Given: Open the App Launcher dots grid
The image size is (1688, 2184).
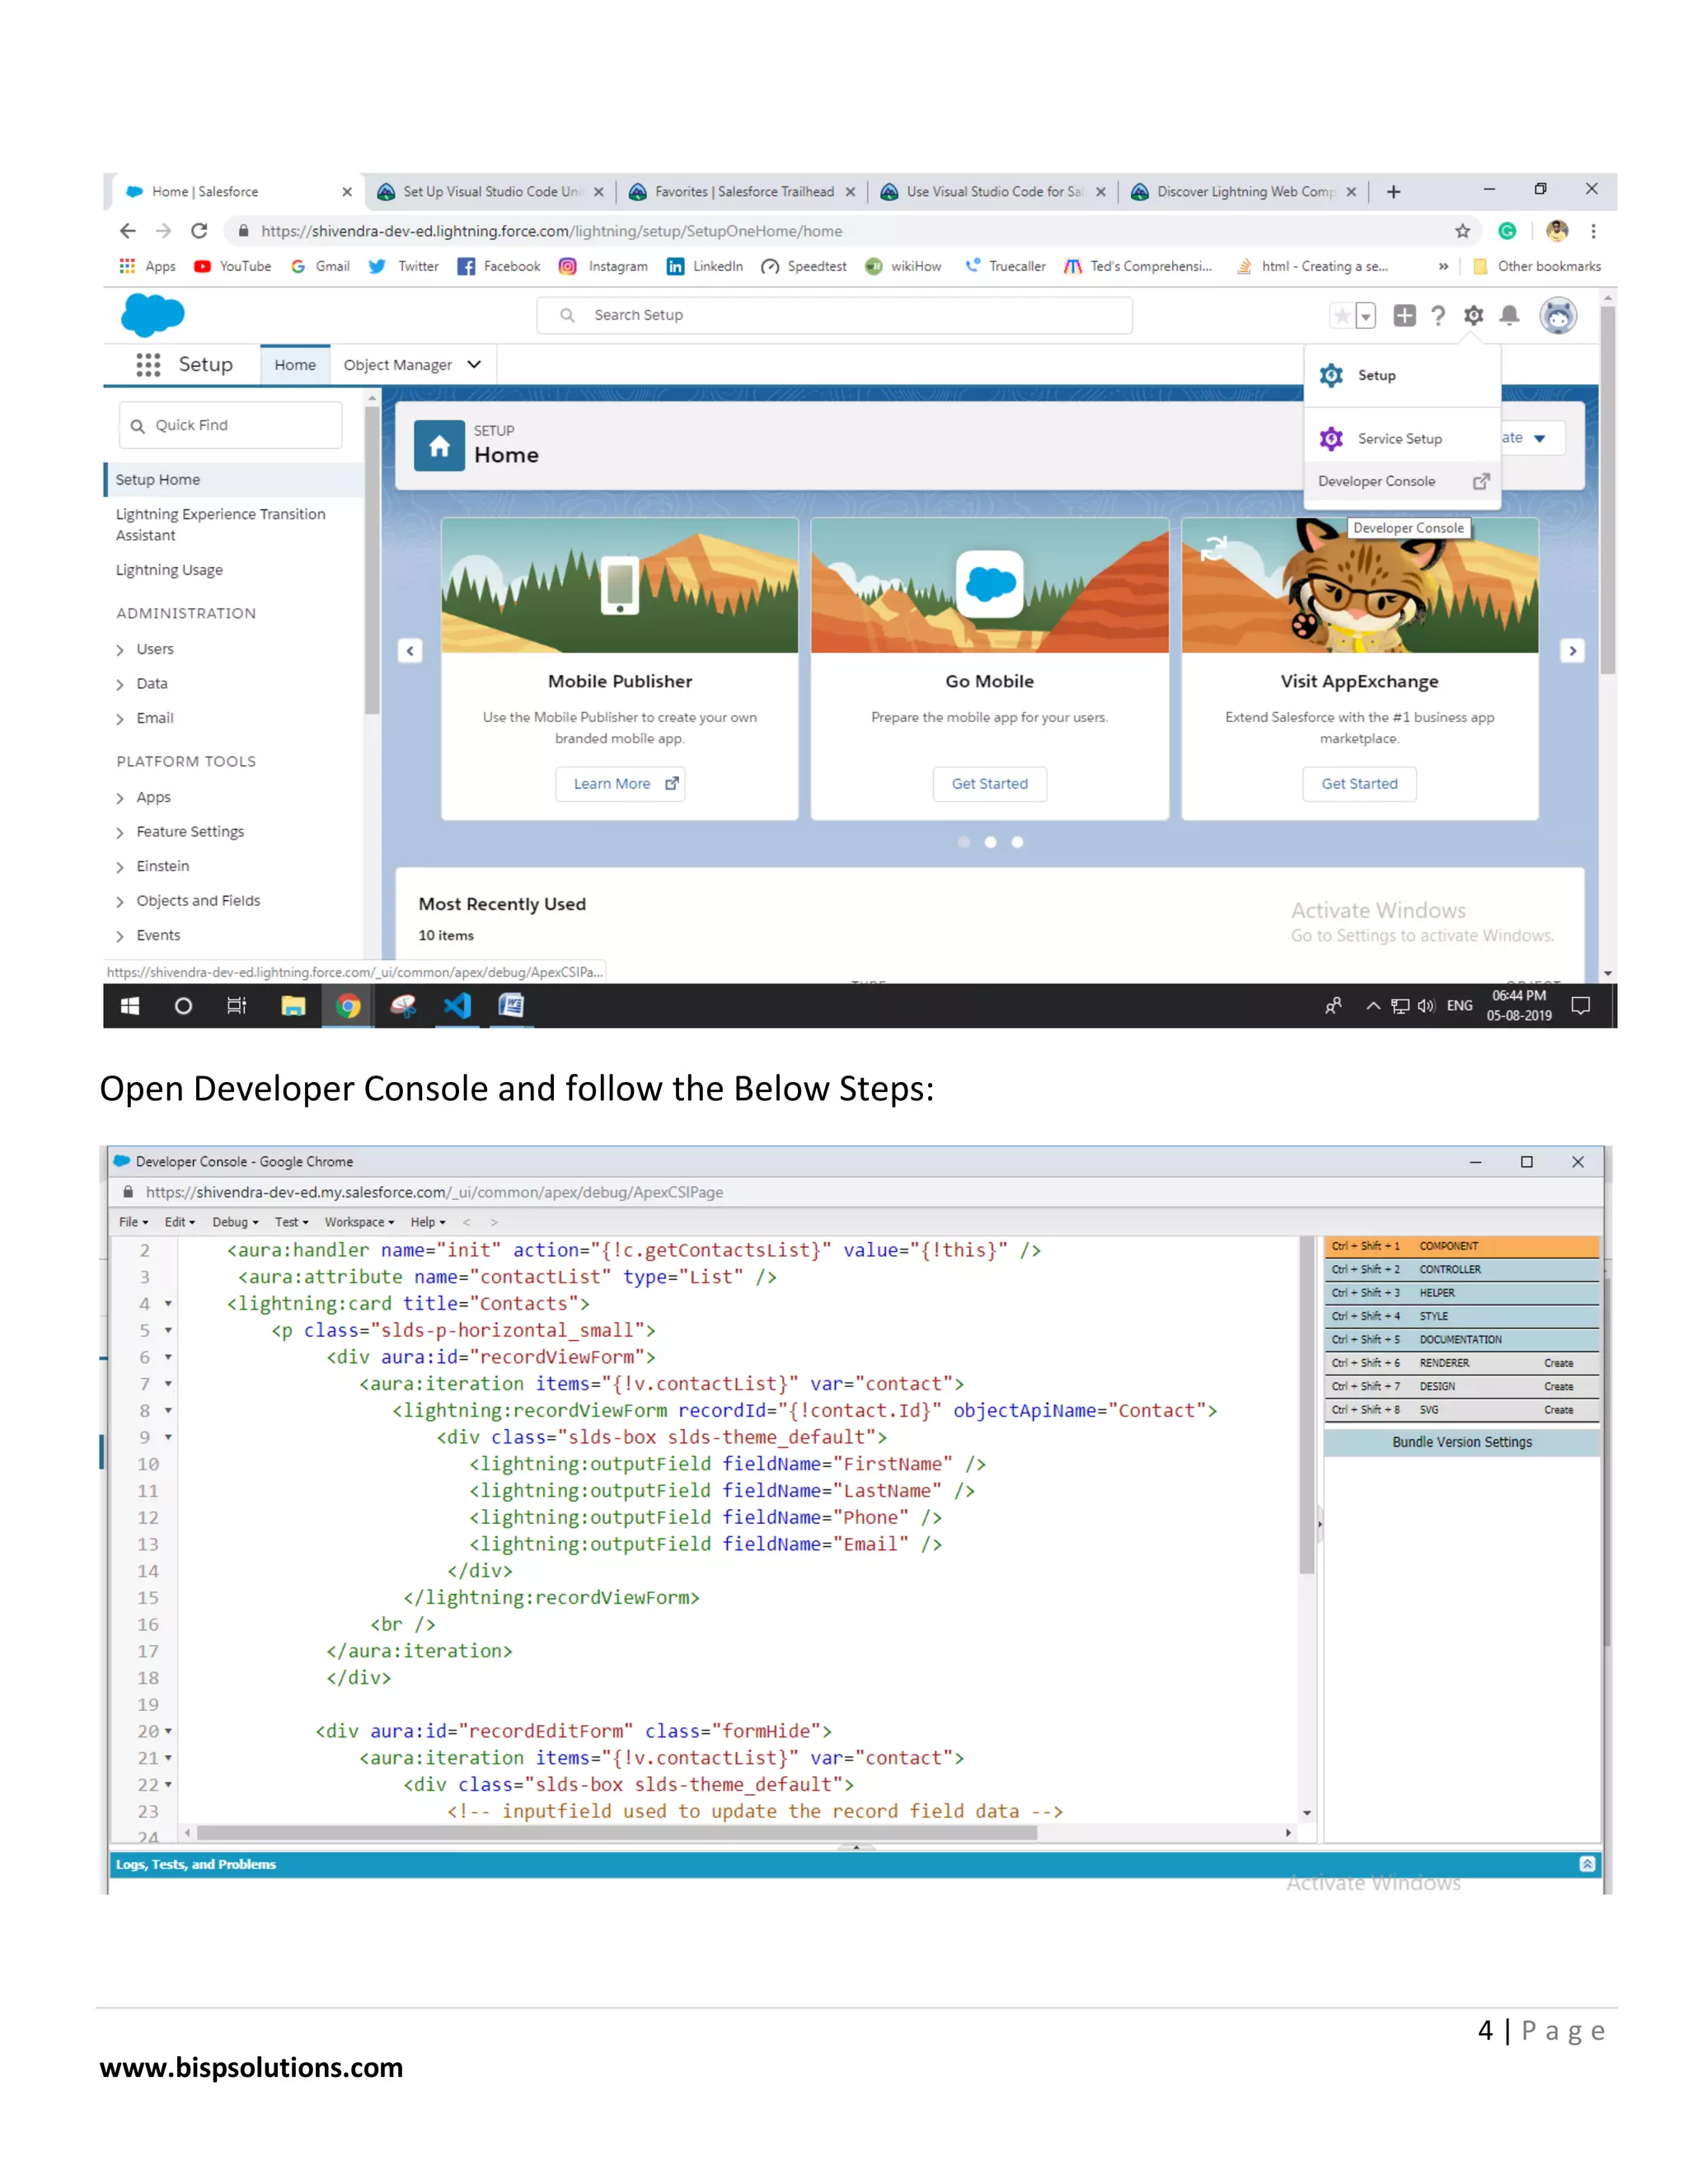Looking at the screenshot, I should point(148,365).
